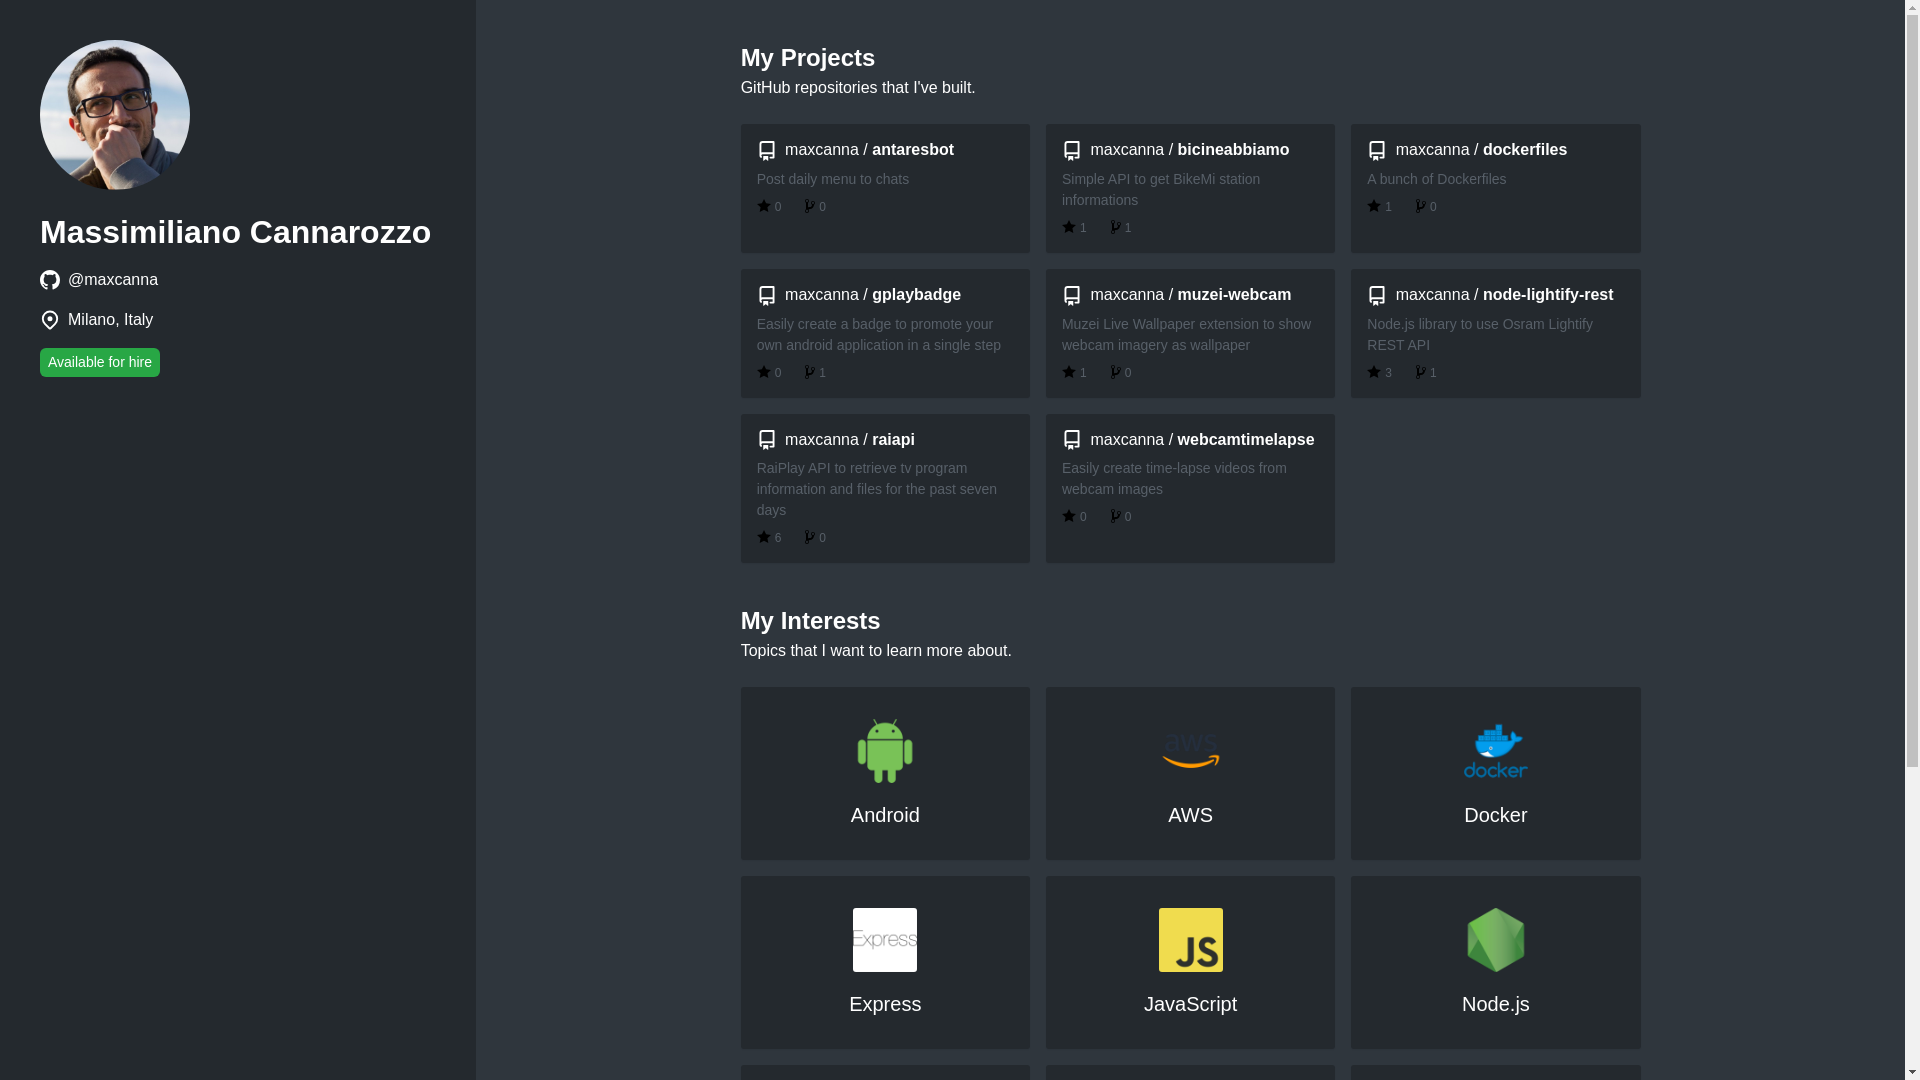Click the repo icon next to antaresbot
Screen dimensions: 1920x1080
[x=767, y=150]
